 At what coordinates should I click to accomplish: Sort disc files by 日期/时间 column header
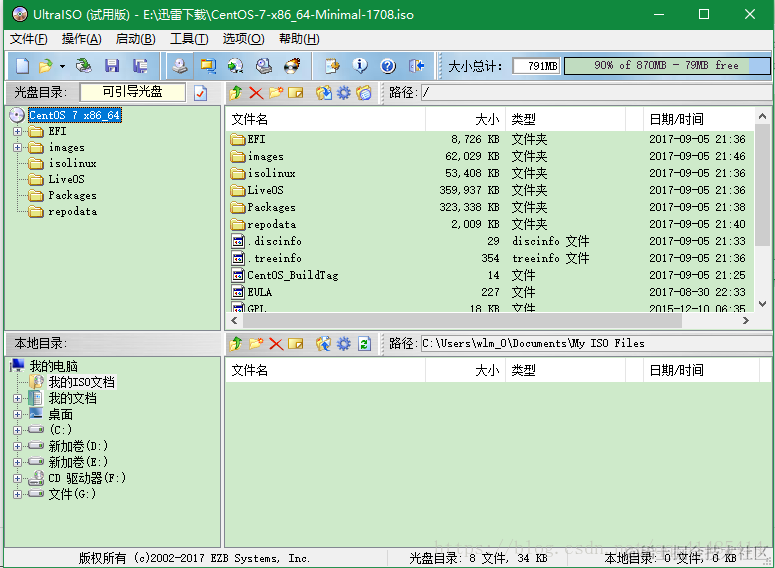coord(698,119)
